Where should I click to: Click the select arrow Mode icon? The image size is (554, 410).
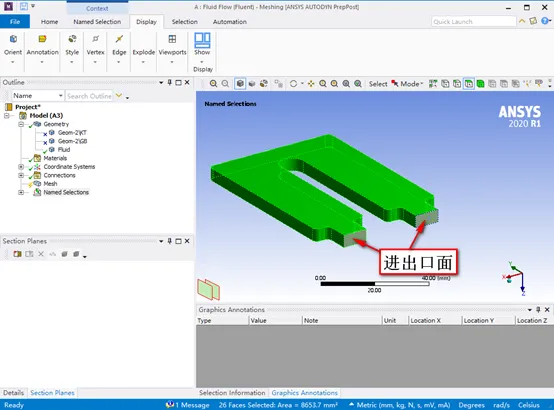coord(395,84)
